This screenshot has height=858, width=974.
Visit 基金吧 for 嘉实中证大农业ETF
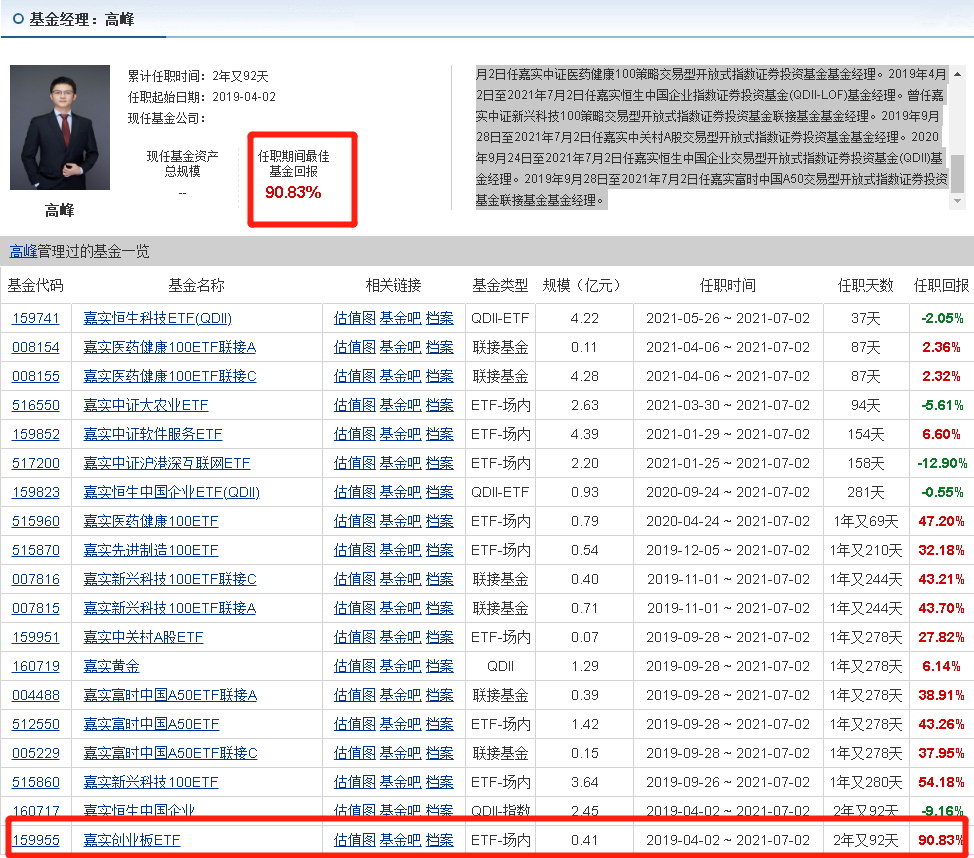point(400,405)
